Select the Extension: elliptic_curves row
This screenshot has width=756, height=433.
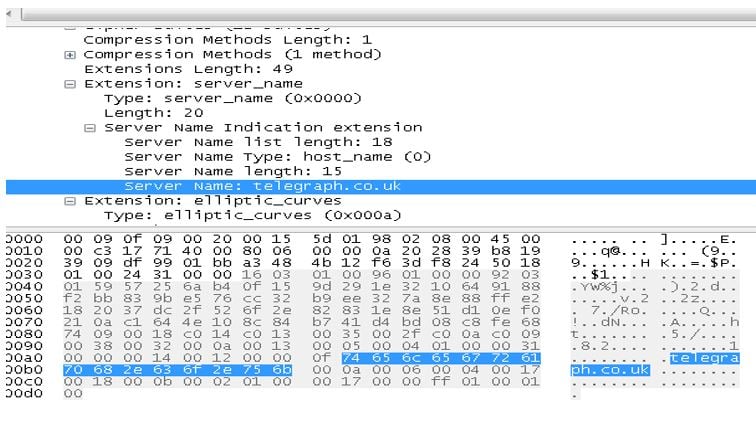pyautogui.click(x=213, y=201)
